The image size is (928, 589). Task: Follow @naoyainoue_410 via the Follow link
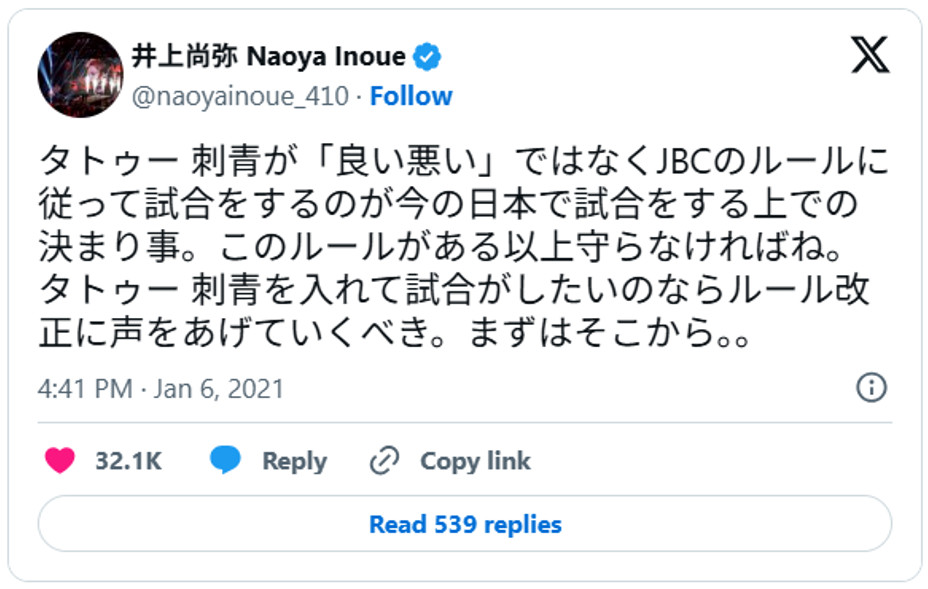point(413,96)
